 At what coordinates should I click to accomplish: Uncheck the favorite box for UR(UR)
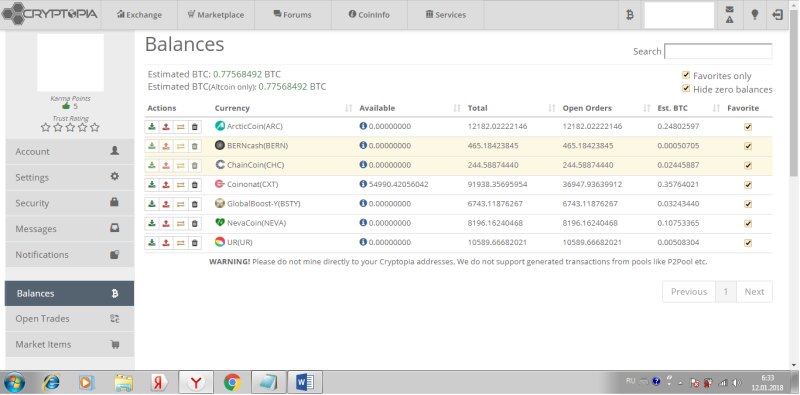748,243
